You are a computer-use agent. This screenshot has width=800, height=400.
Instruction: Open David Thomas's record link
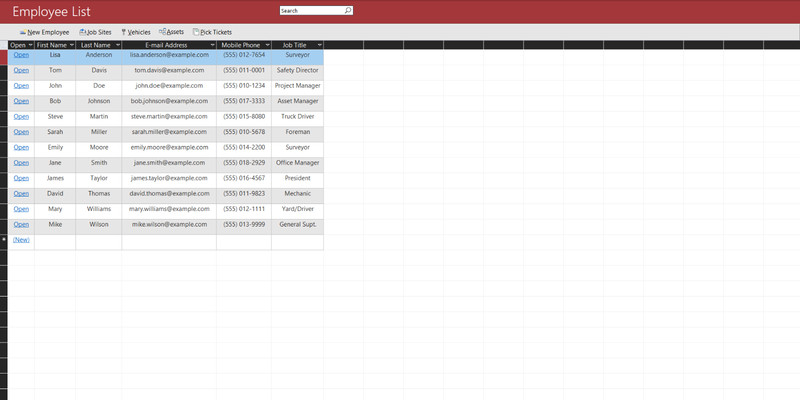click(21, 193)
